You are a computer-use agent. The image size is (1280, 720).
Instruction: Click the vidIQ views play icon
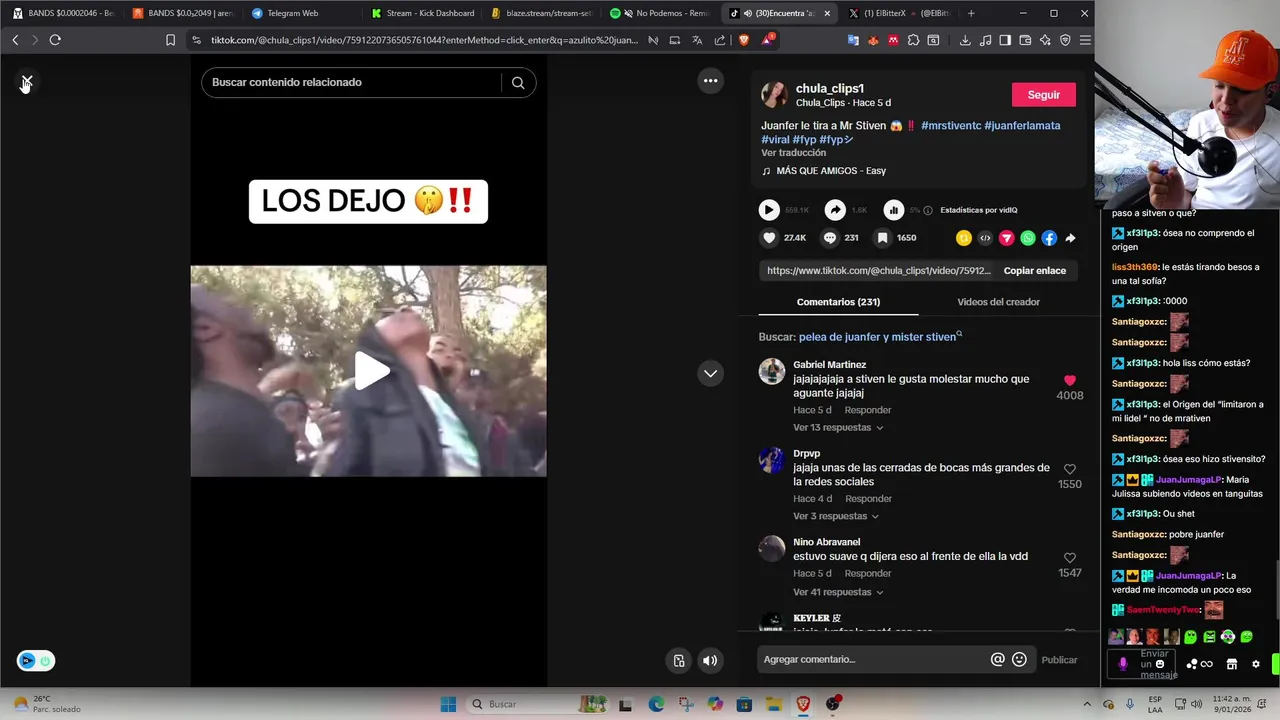pos(769,210)
